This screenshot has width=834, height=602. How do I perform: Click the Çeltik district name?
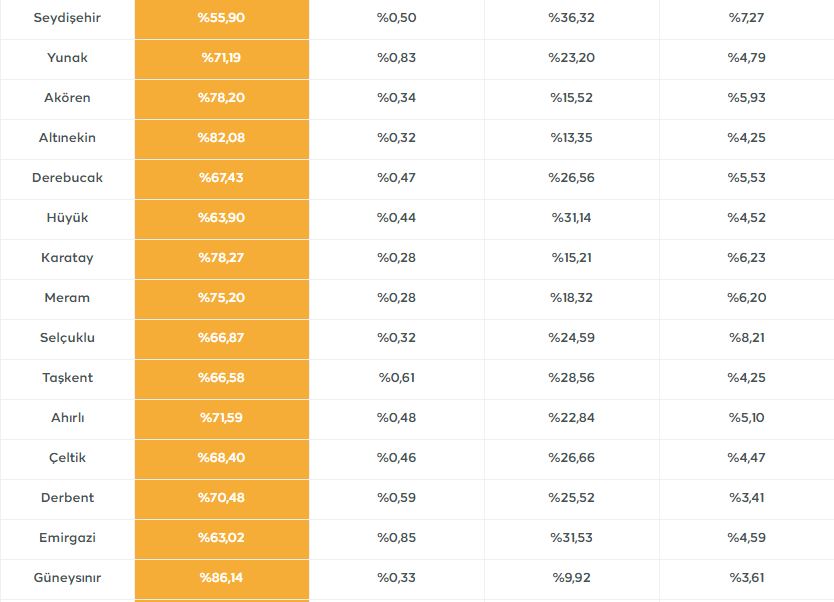tap(67, 458)
